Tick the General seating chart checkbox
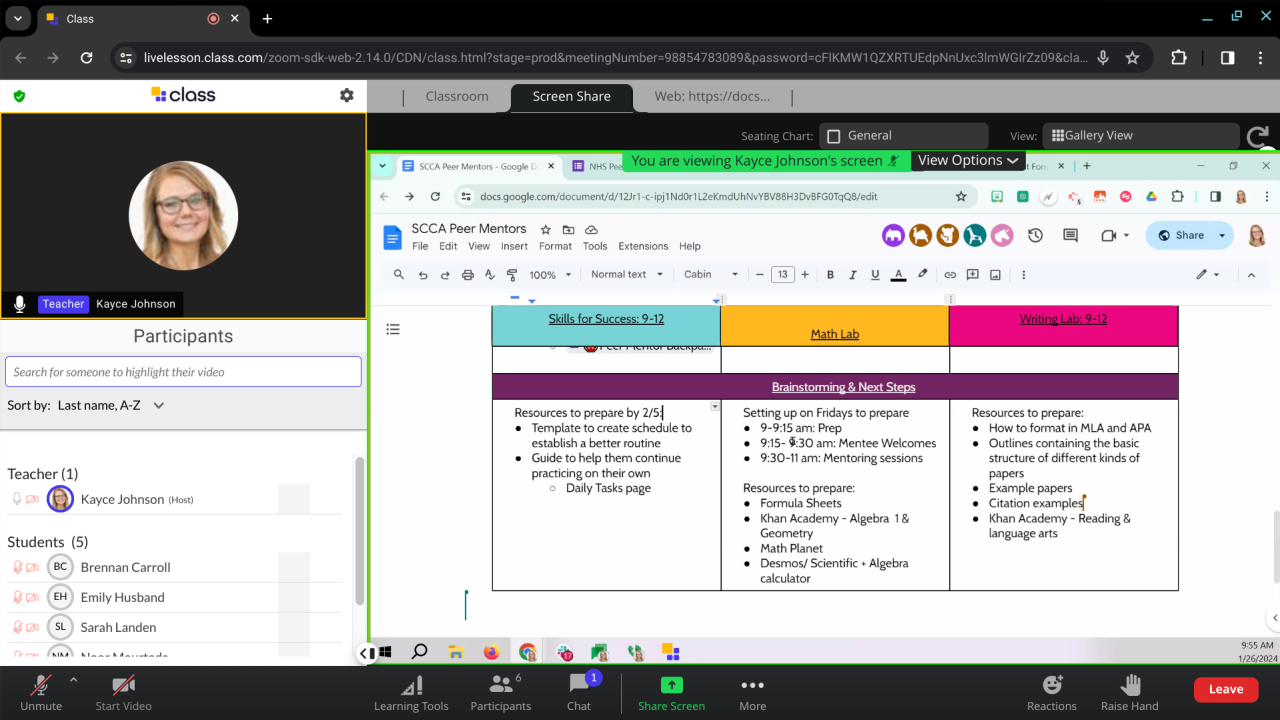Screen dimensions: 1280x720 tap(833, 136)
